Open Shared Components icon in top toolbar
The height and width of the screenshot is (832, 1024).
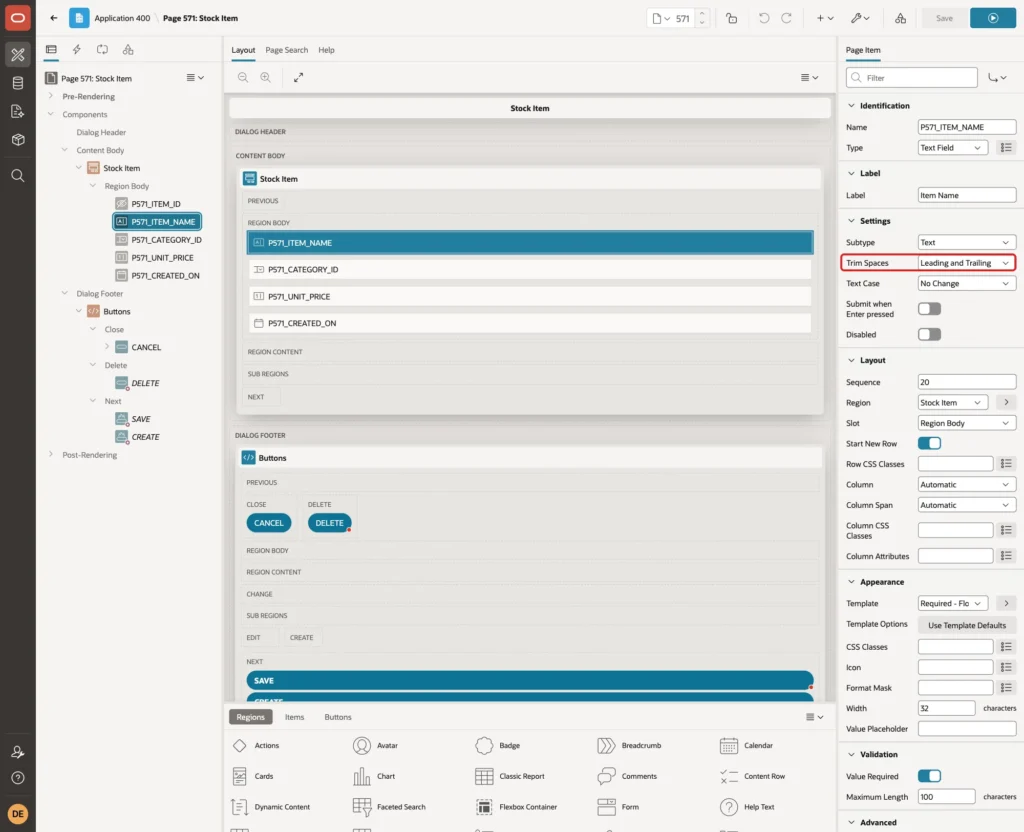click(x=901, y=18)
